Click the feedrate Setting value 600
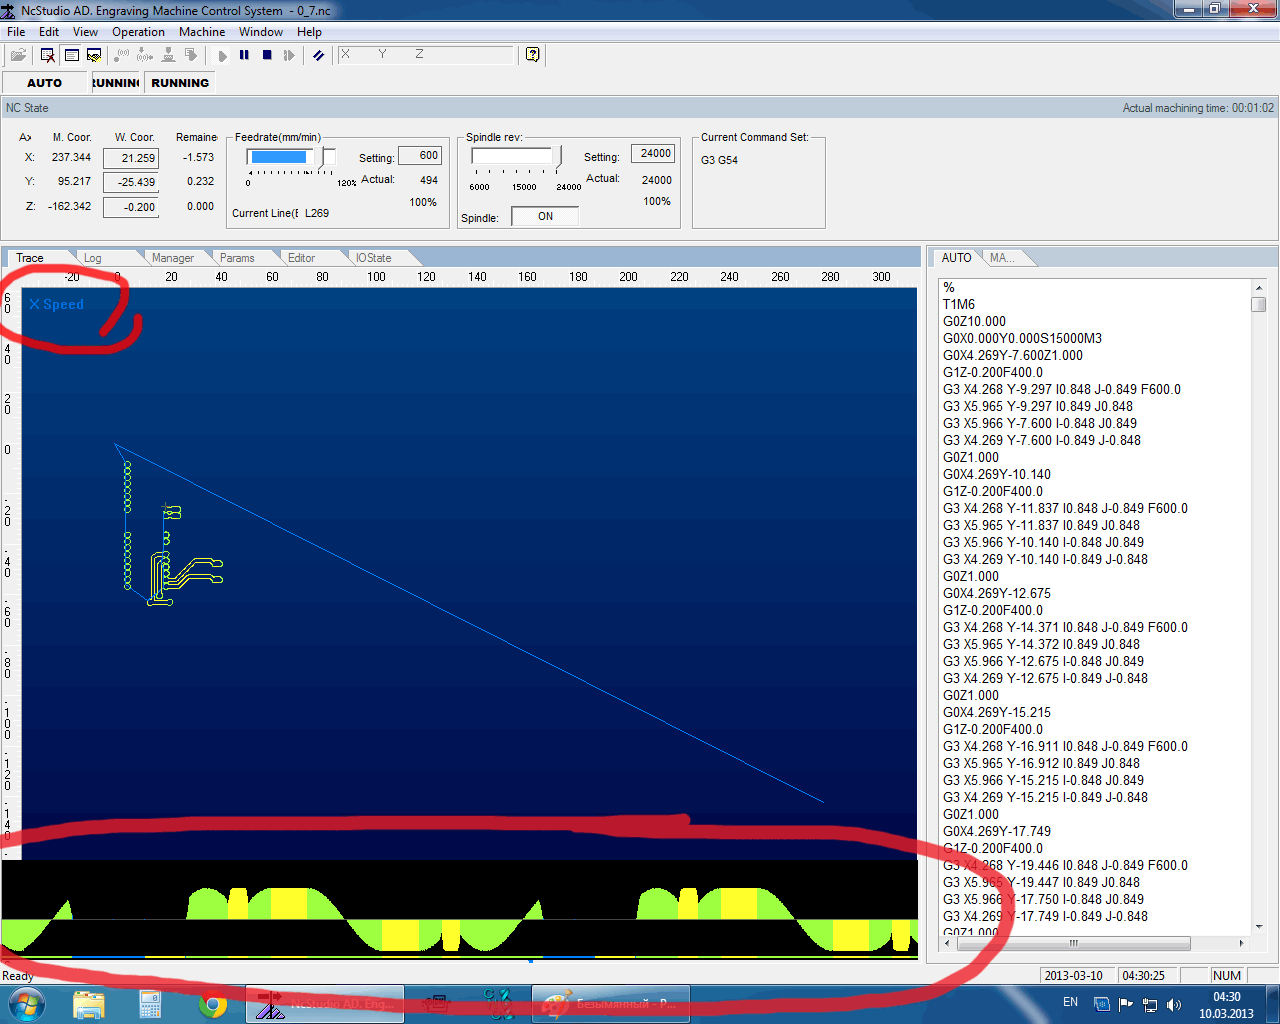Screen dimensions: 1280x1024 pos(420,156)
